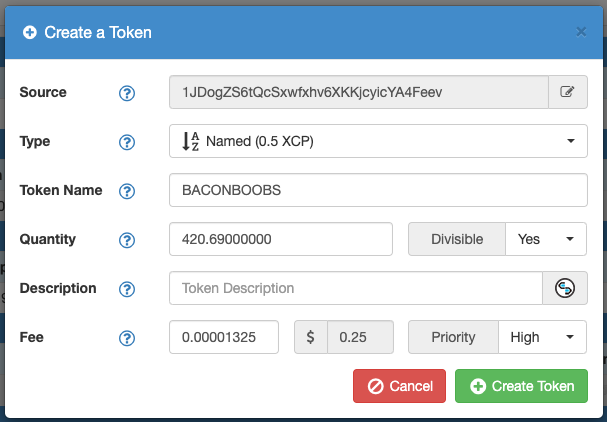Click the link icon button beside Token Description
The width and height of the screenshot is (607, 422).
[x=565, y=288]
